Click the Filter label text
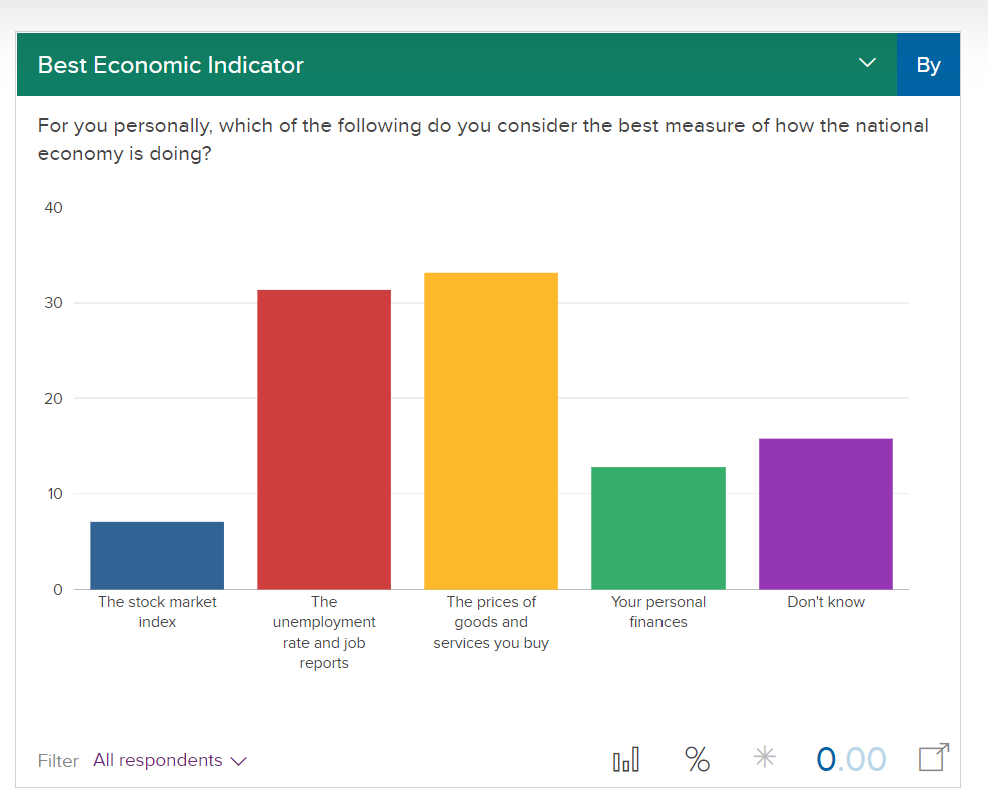 [x=58, y=761]
